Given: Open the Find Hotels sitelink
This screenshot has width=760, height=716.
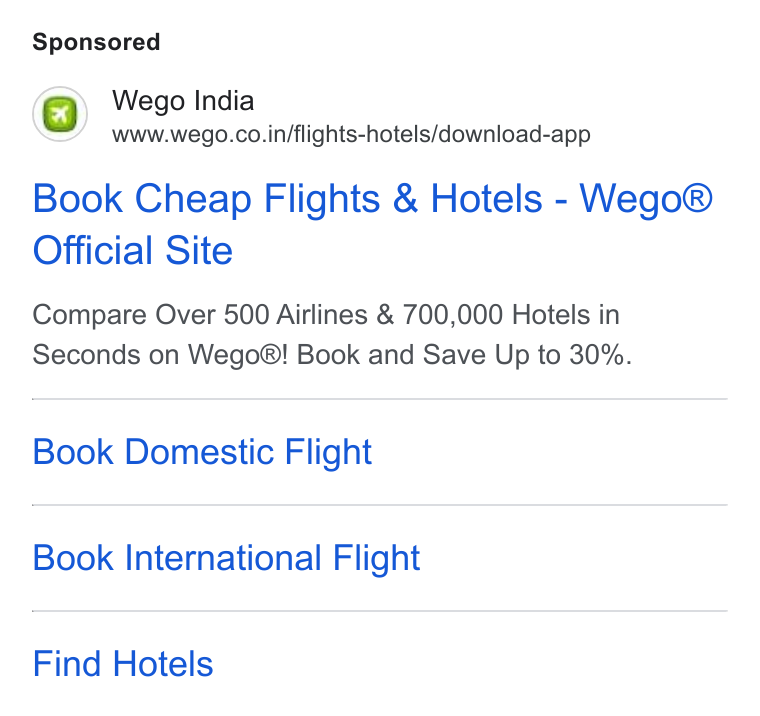Looking at the screenshot, I should pos(123,664).
